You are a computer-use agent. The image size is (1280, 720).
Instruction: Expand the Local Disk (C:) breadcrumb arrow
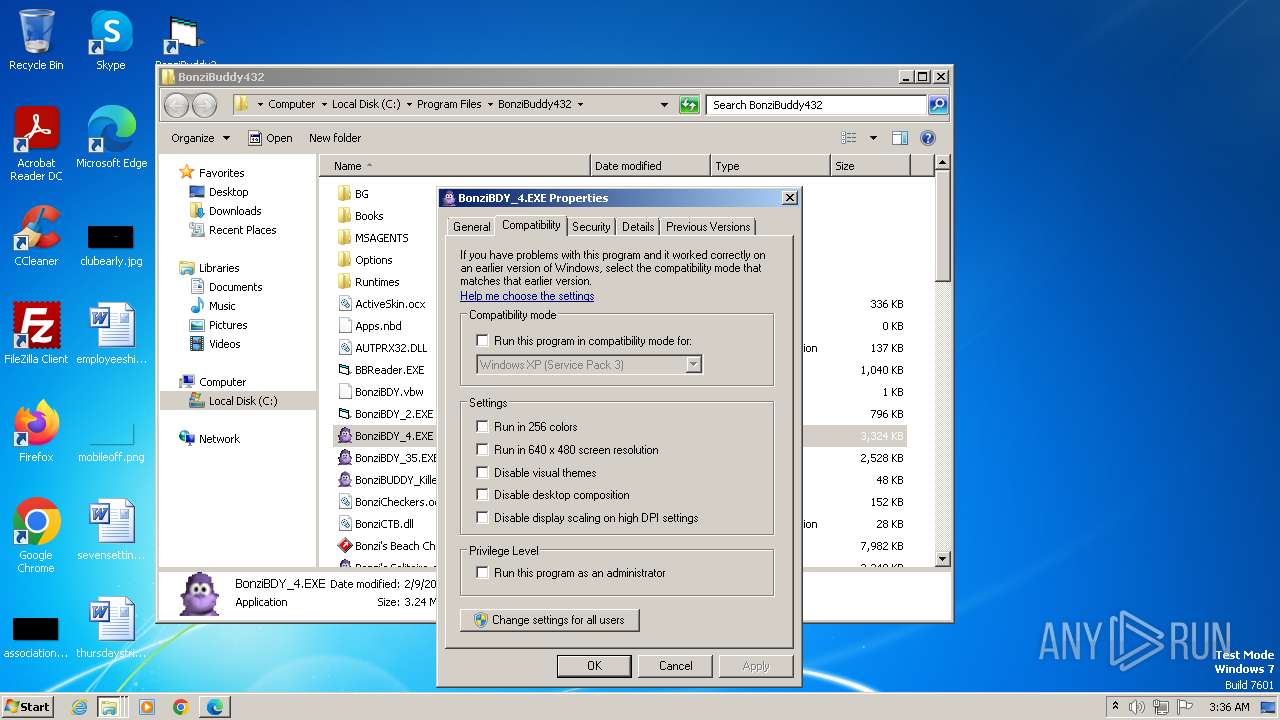(x=409, y=104)
